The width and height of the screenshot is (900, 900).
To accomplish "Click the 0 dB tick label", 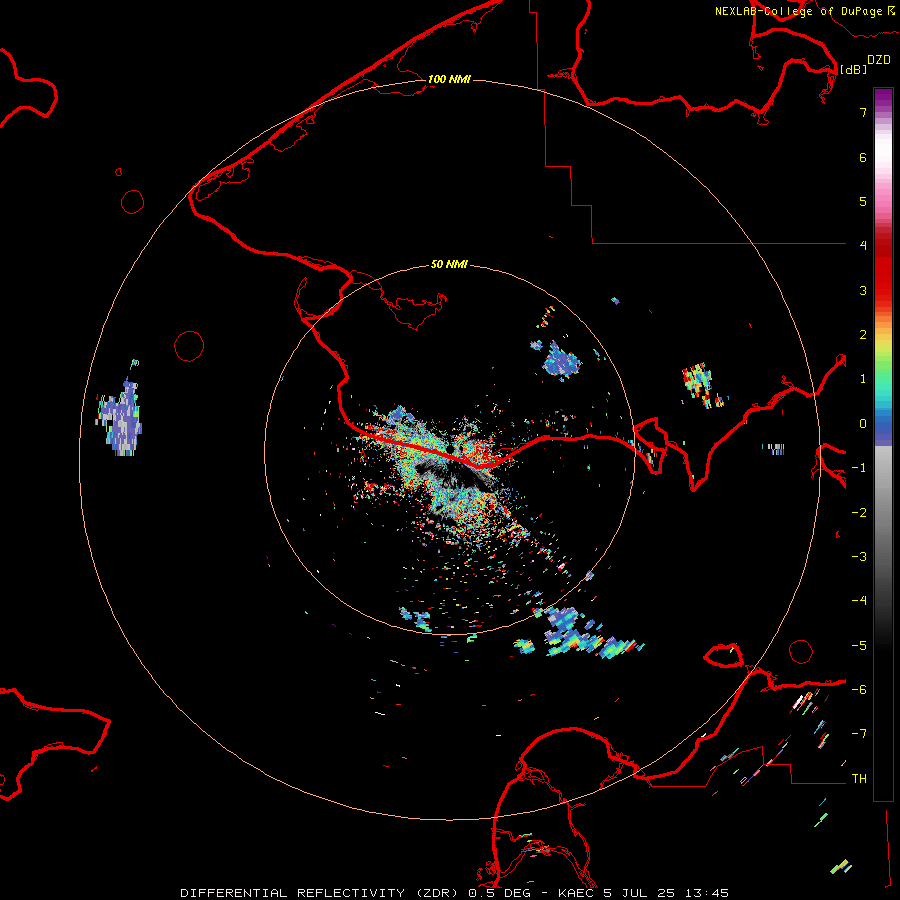I will (x=863, y=424).
